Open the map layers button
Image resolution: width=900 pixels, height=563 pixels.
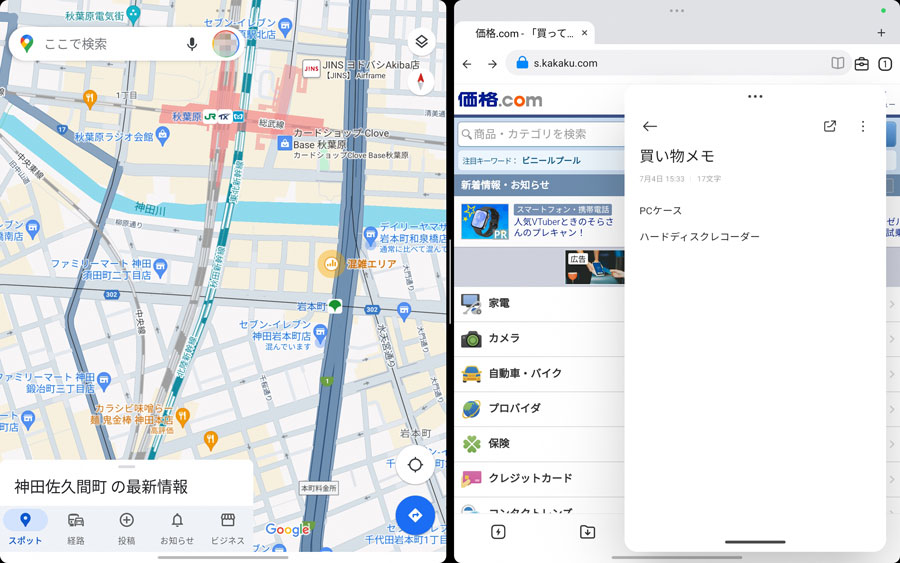[421, 41]
